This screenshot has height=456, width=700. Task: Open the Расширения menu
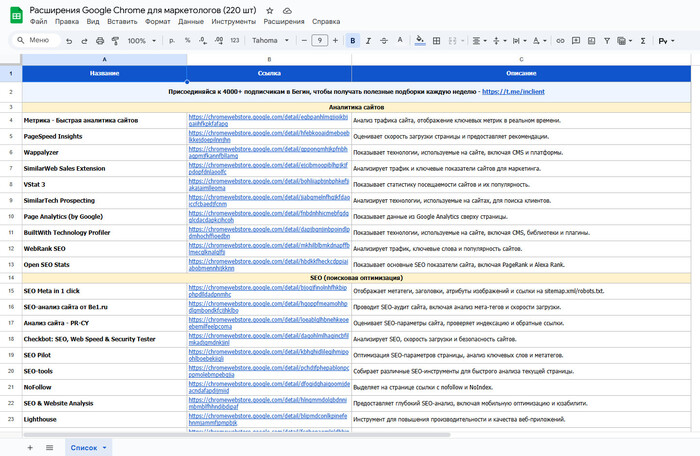[x=285, y=21]
